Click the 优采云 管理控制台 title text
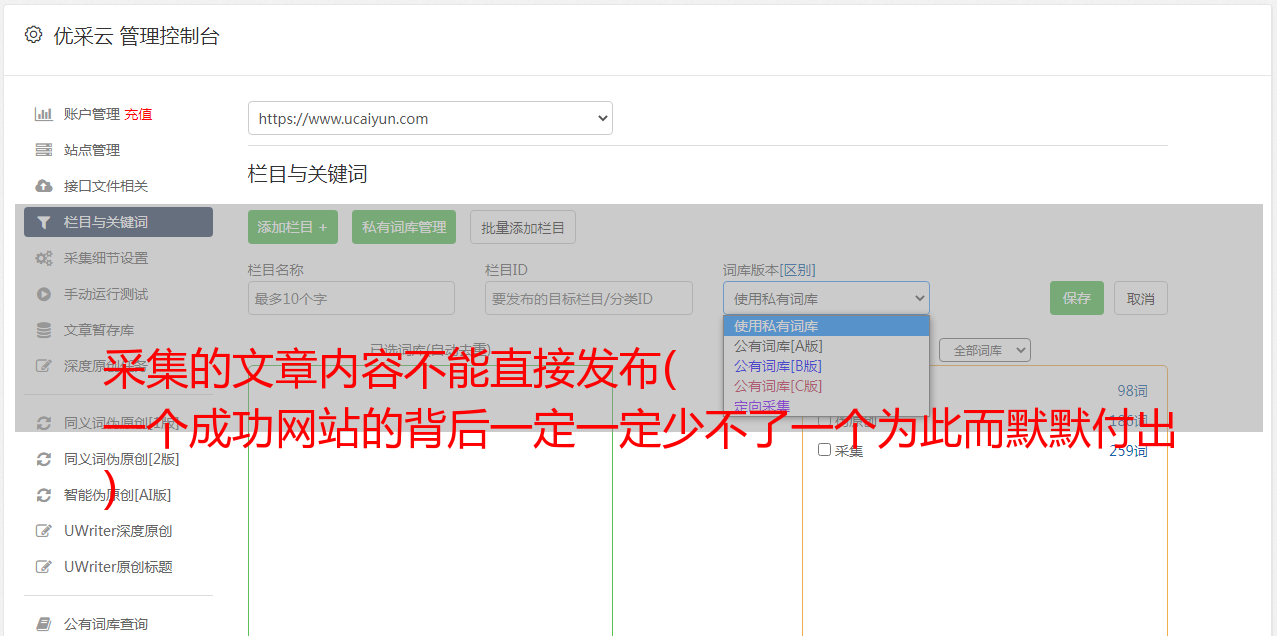 [136, 36]
